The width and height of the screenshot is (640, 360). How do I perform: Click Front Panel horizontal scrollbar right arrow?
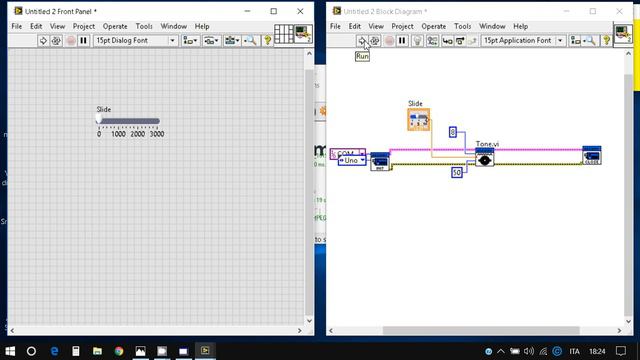click(300, 331)
